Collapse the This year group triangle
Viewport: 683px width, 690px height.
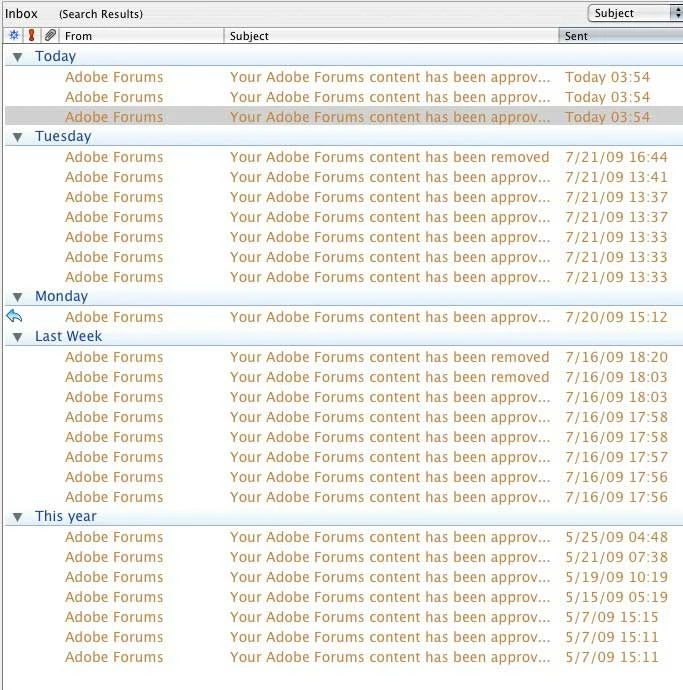point(18,517)
